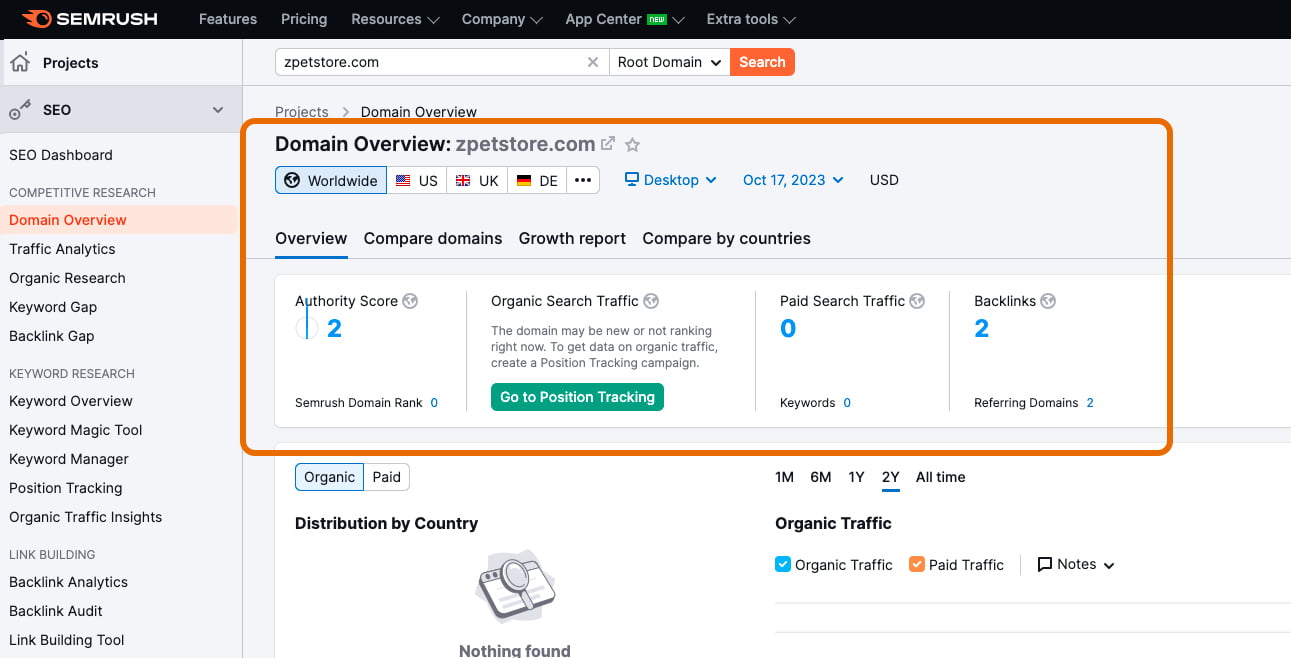The width and height of the screenshot is (1291, 658).
Task: Click the Referring Domains value 2
Action: click(1090, 403)
